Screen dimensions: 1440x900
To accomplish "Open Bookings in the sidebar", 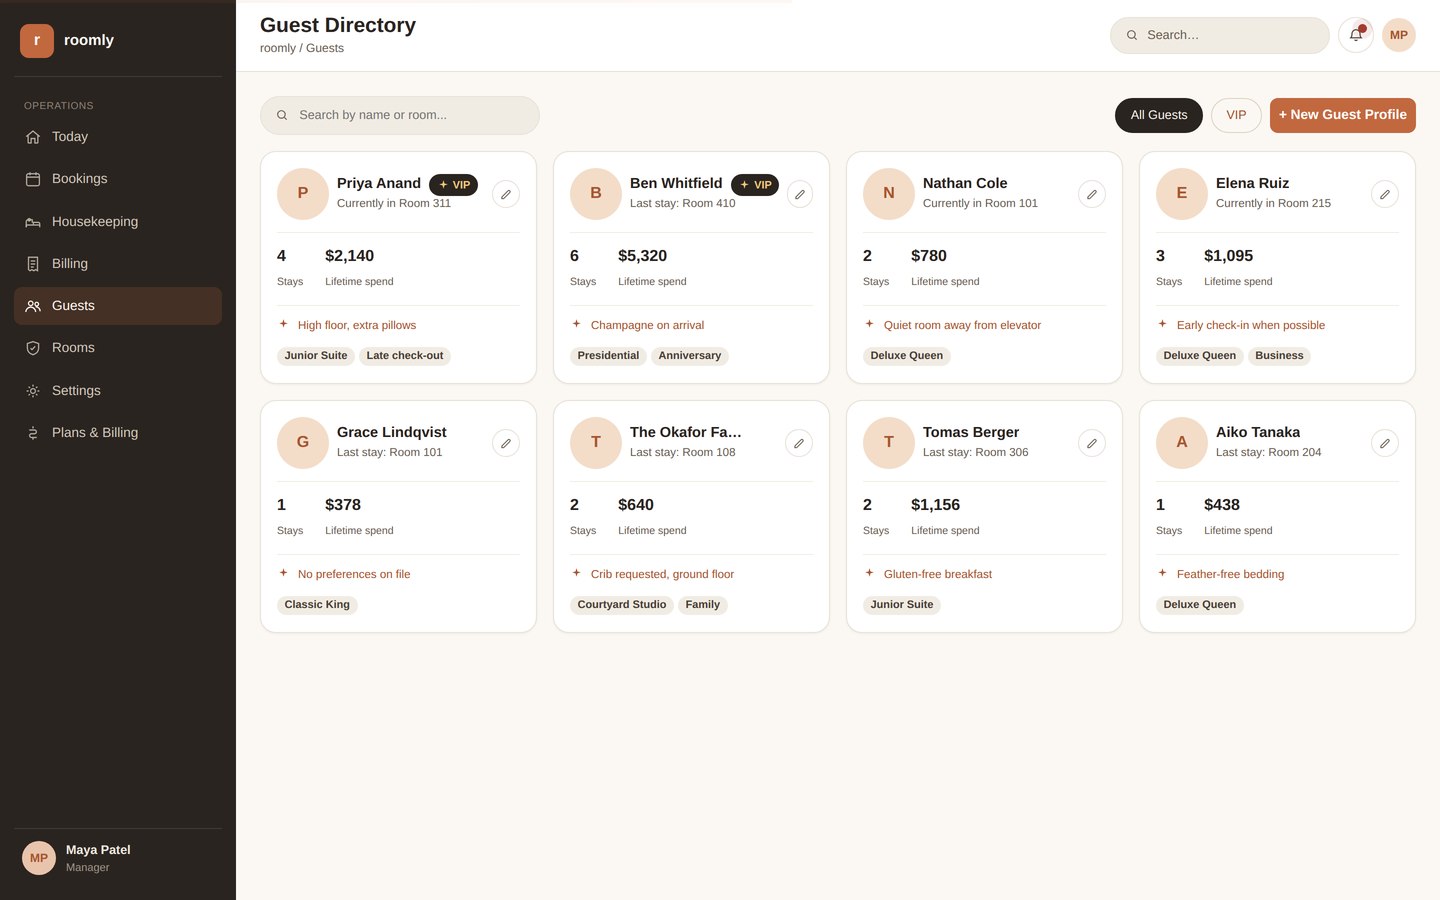I will click(x=118, y=179).
